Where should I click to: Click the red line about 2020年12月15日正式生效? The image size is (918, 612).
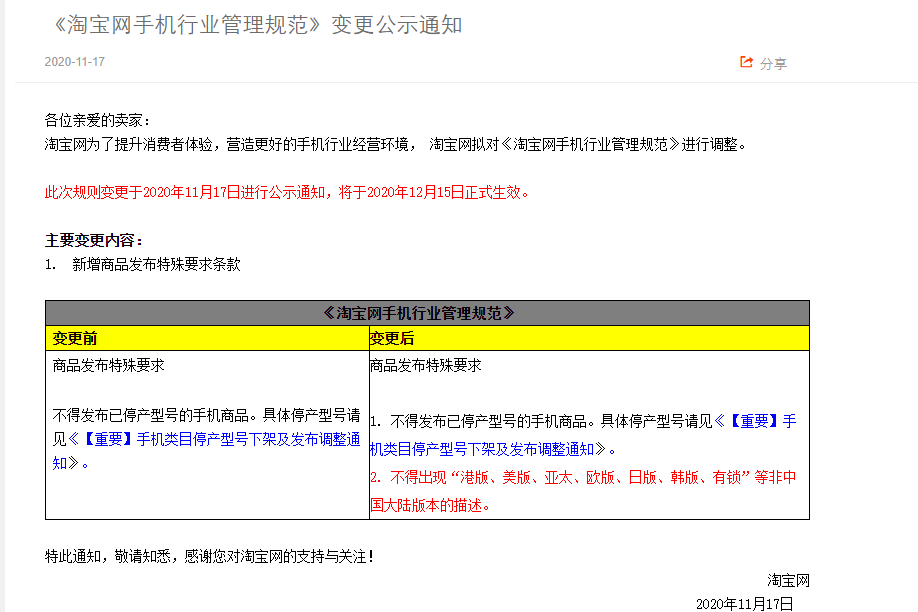coord(287,193)
